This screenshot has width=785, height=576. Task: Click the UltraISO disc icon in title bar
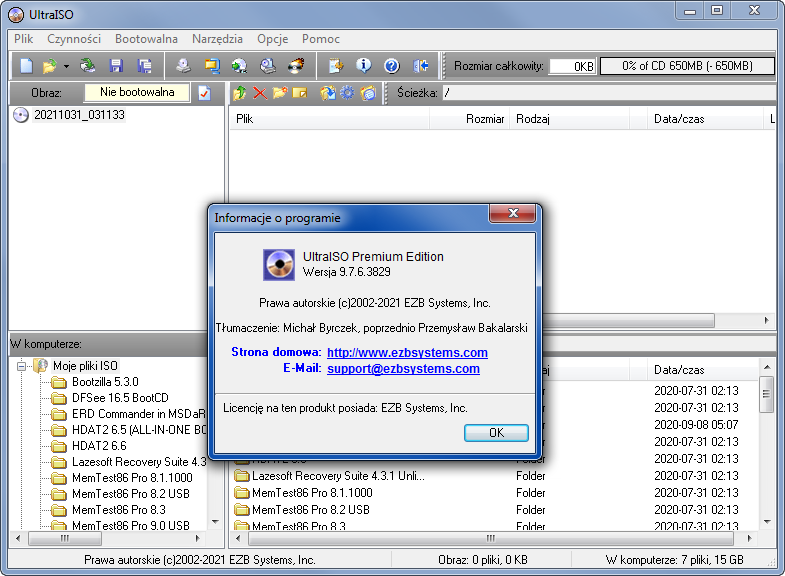tap(16, 15)
